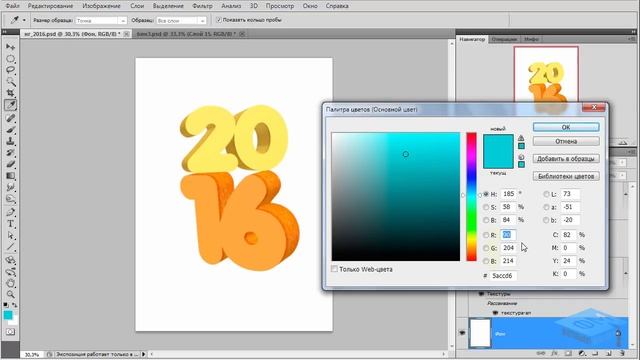Select the History Brush tool
Screen dimensions: 640x360
[10, 153]
